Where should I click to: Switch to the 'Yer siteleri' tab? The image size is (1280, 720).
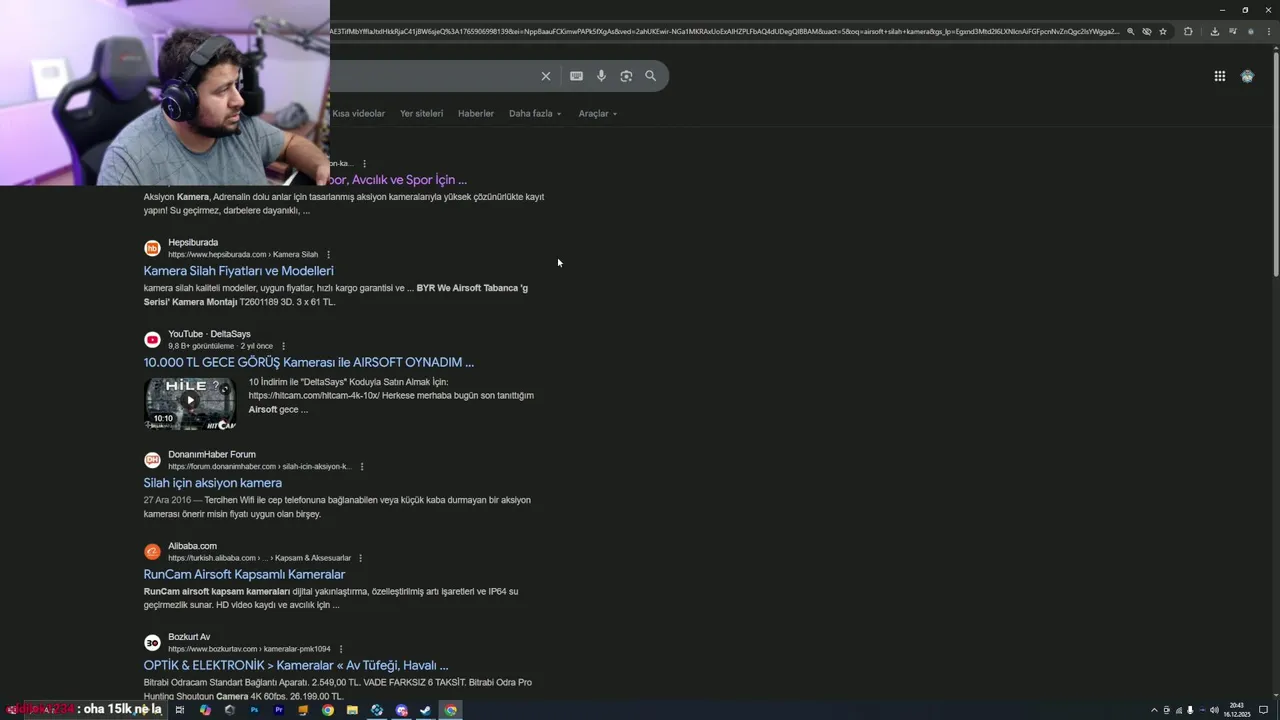[421, 114]
